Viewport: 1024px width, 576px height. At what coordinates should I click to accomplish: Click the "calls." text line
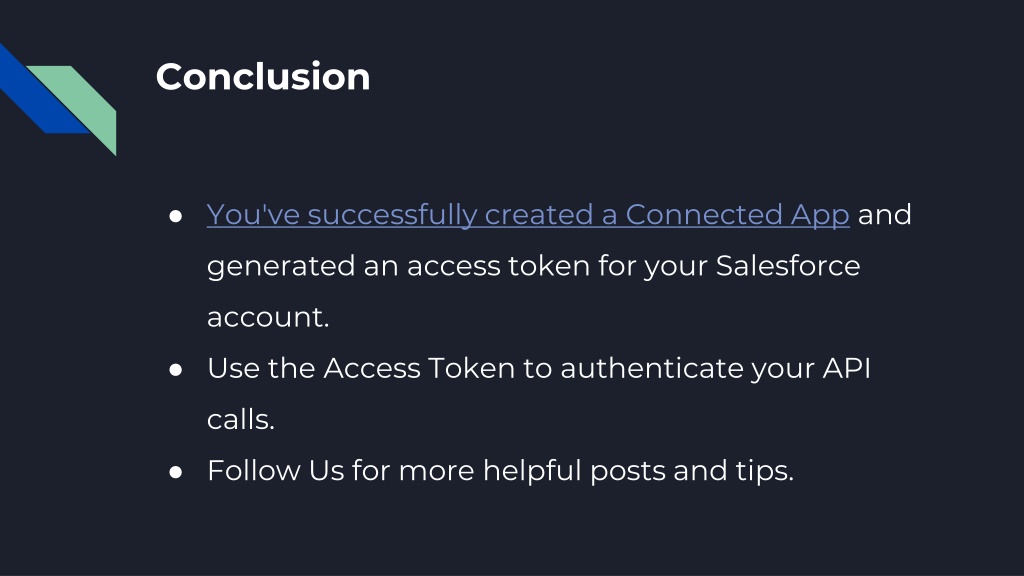click(x=240, y=419)
